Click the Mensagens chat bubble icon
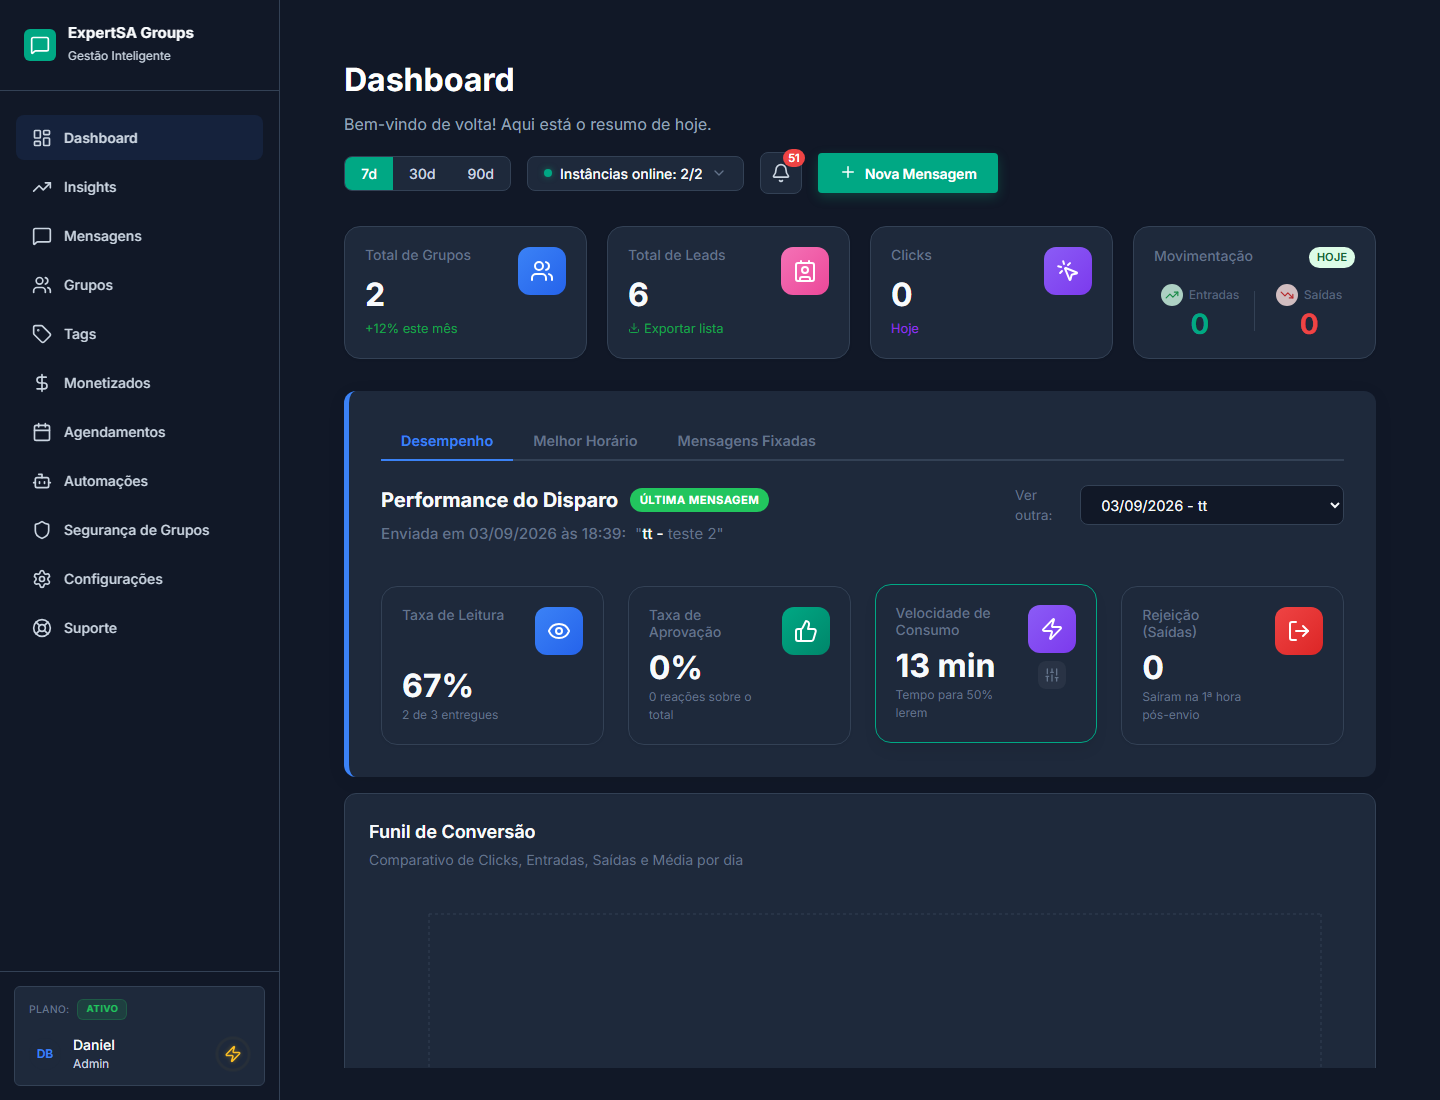The height and width of the screenshot is (1100, 1440). click(42, 236)
